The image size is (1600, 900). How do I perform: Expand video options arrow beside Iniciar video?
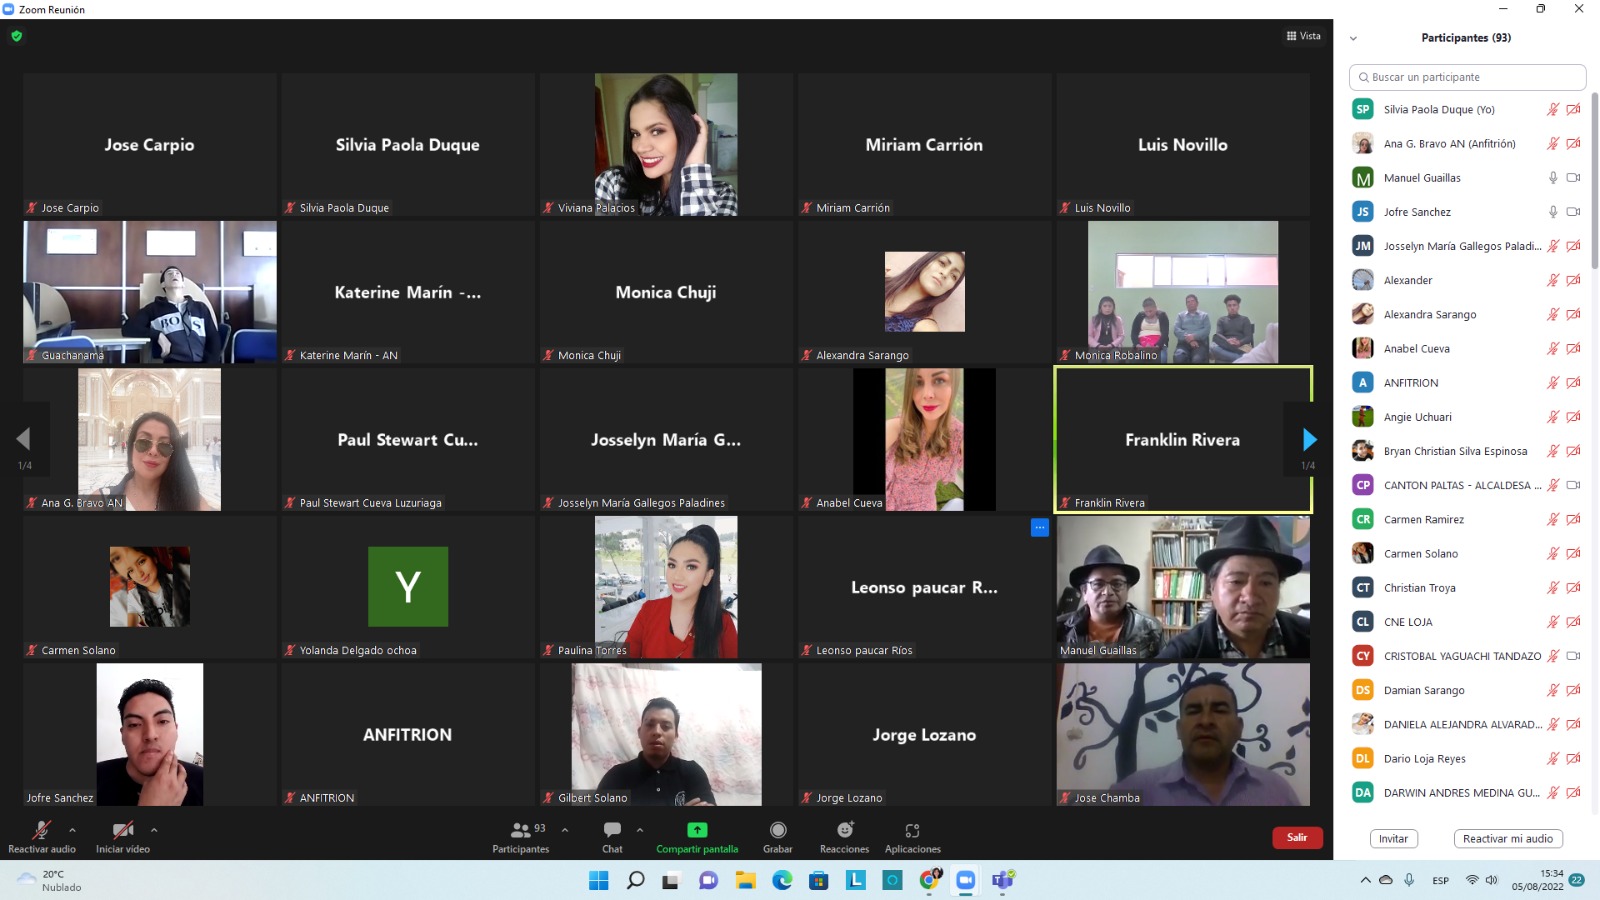pyautogui.click(x=154, y=830)
